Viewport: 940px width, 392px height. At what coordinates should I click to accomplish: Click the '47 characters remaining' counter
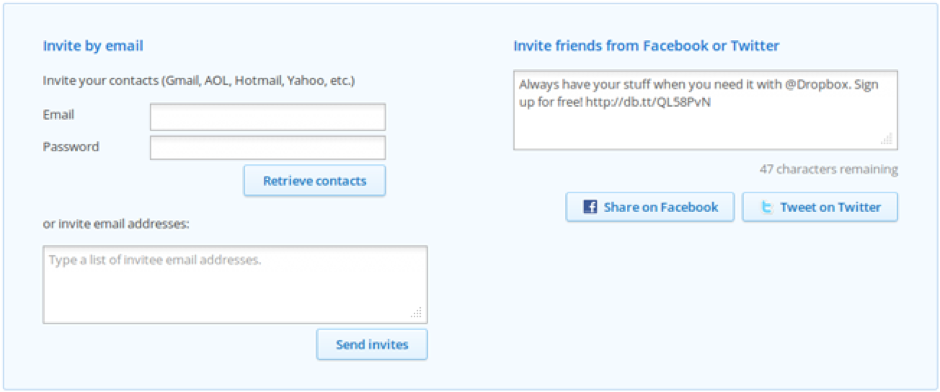[x=828, y=170]
